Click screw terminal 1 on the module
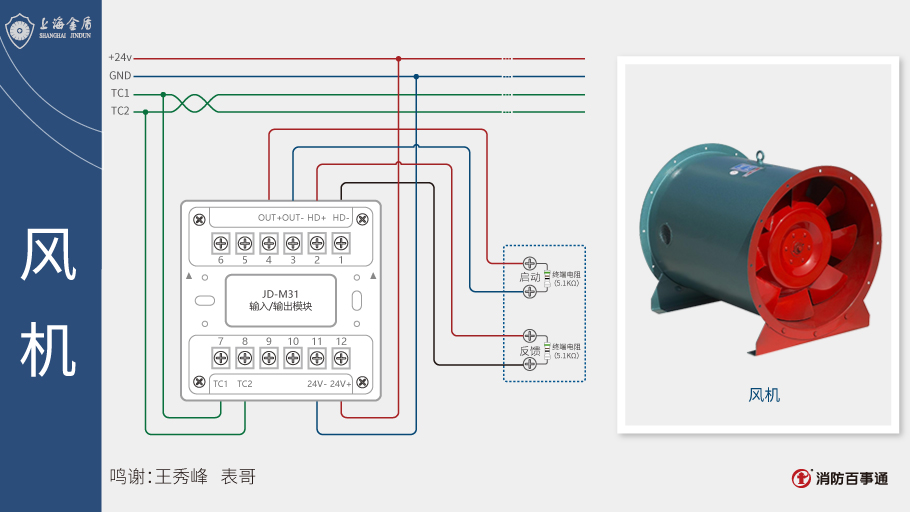 point(341,243)
